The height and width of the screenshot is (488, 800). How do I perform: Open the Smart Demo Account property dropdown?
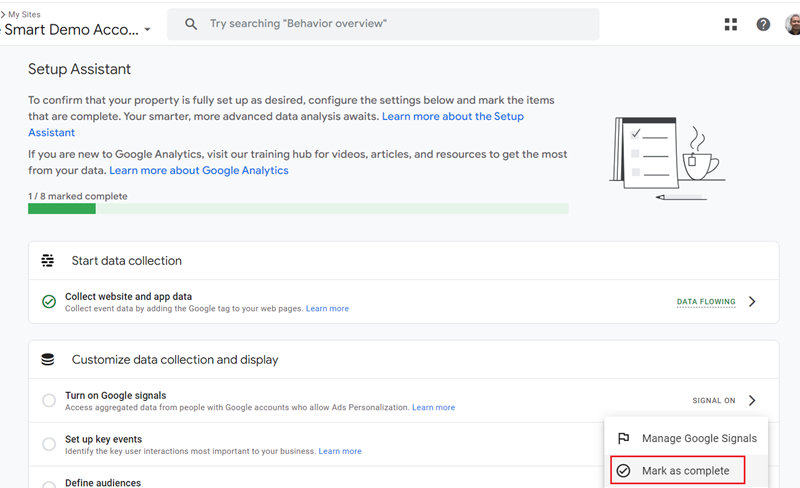point(76,30)
